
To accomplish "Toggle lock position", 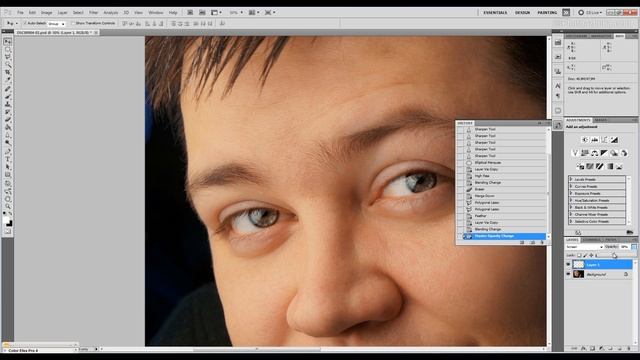I will tap(591, 255).
